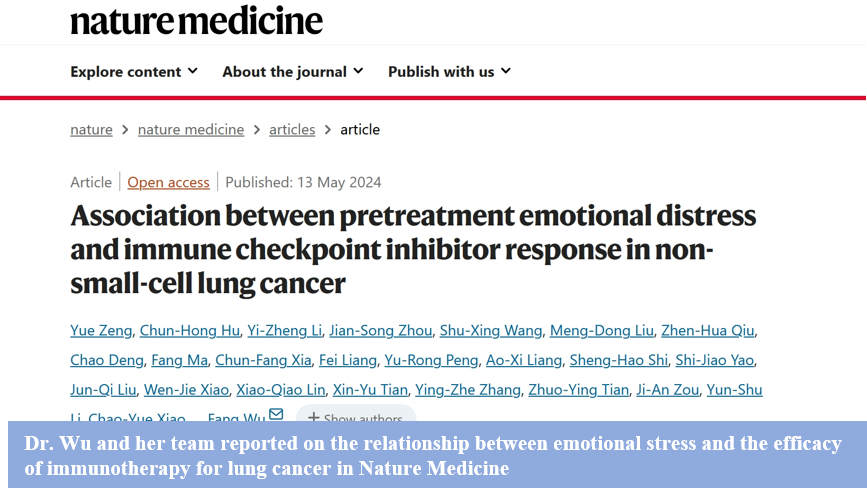Screen dimensions: 867x493
Task: Click the Open access link
Action: coord(168,182)
